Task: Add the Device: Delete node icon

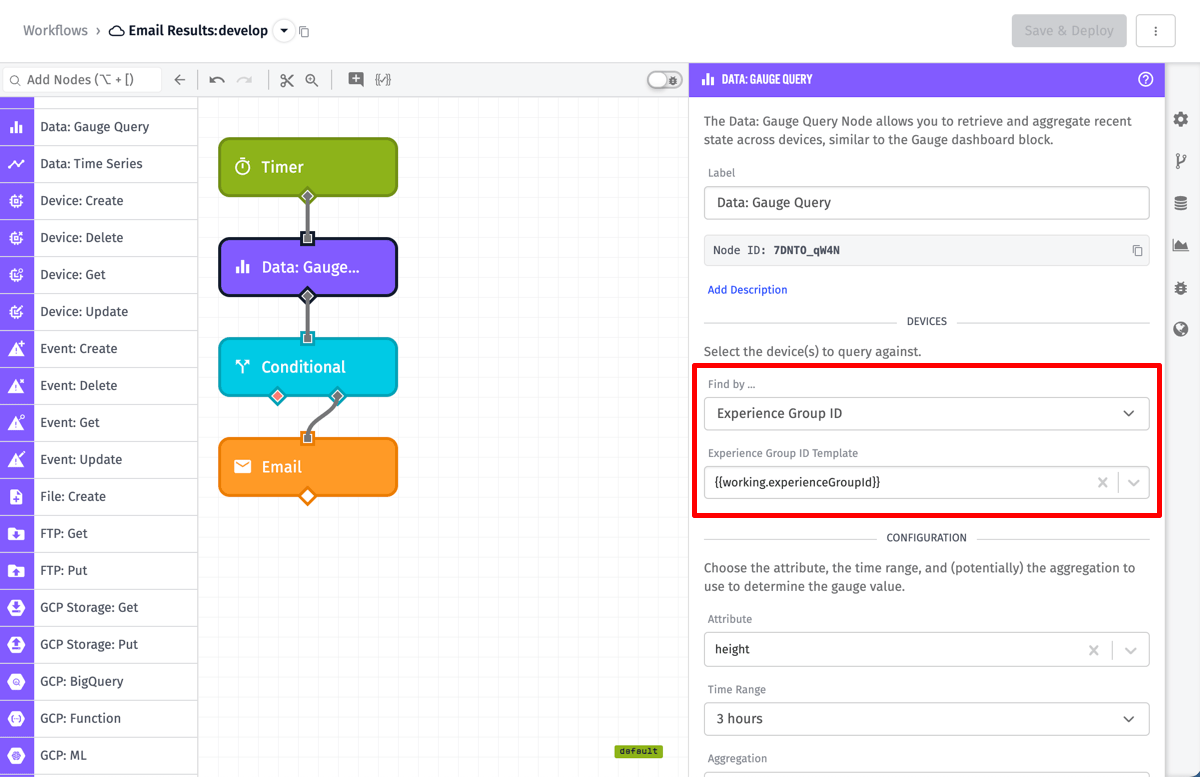Action: [x=16, y=238]
